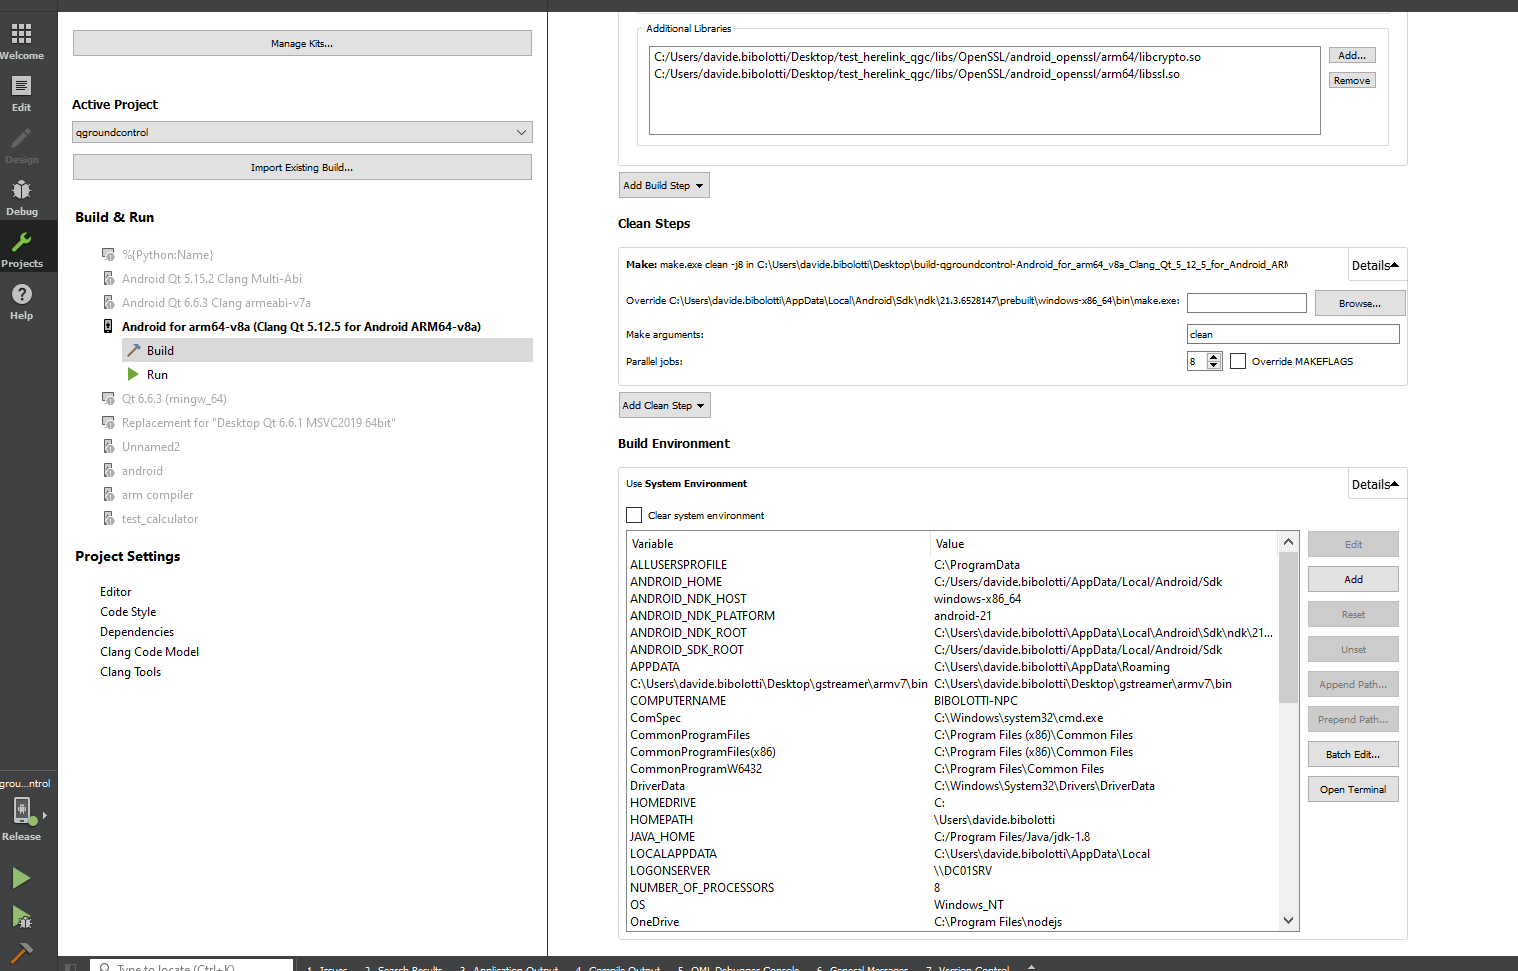This screenshot has height=971, width=1518.
Task: Open the Add Clean Step dropdown
Action: [x=664, y=406]
